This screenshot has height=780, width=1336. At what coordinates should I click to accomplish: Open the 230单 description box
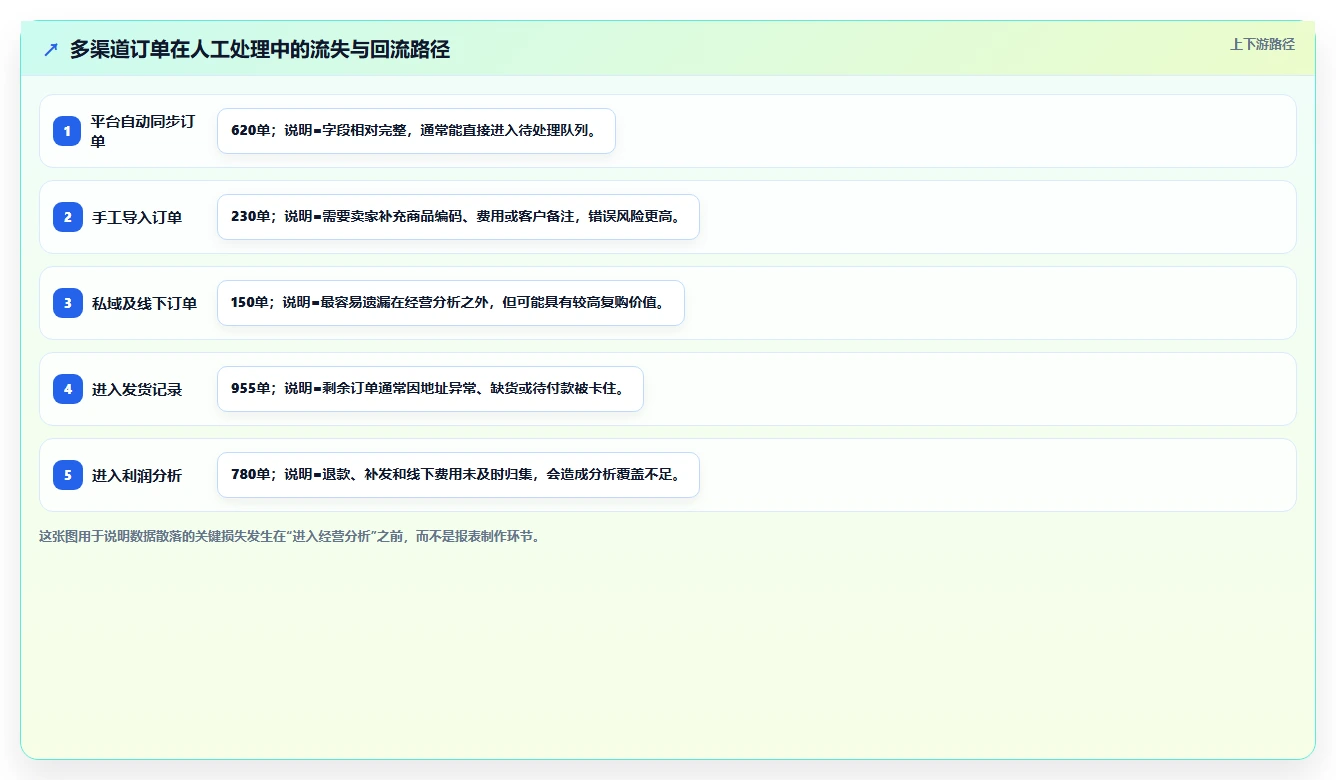coord(458,217)
